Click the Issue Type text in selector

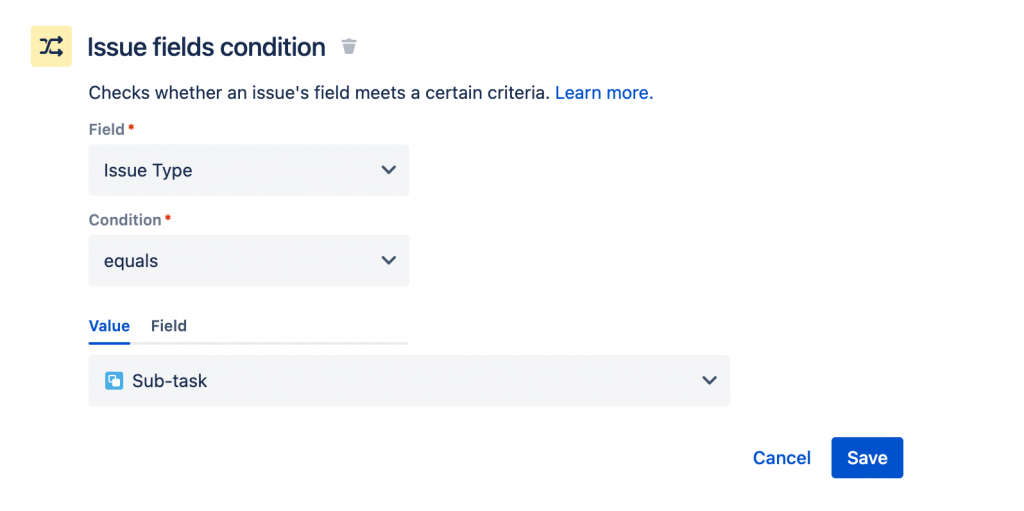pos(148,171)
